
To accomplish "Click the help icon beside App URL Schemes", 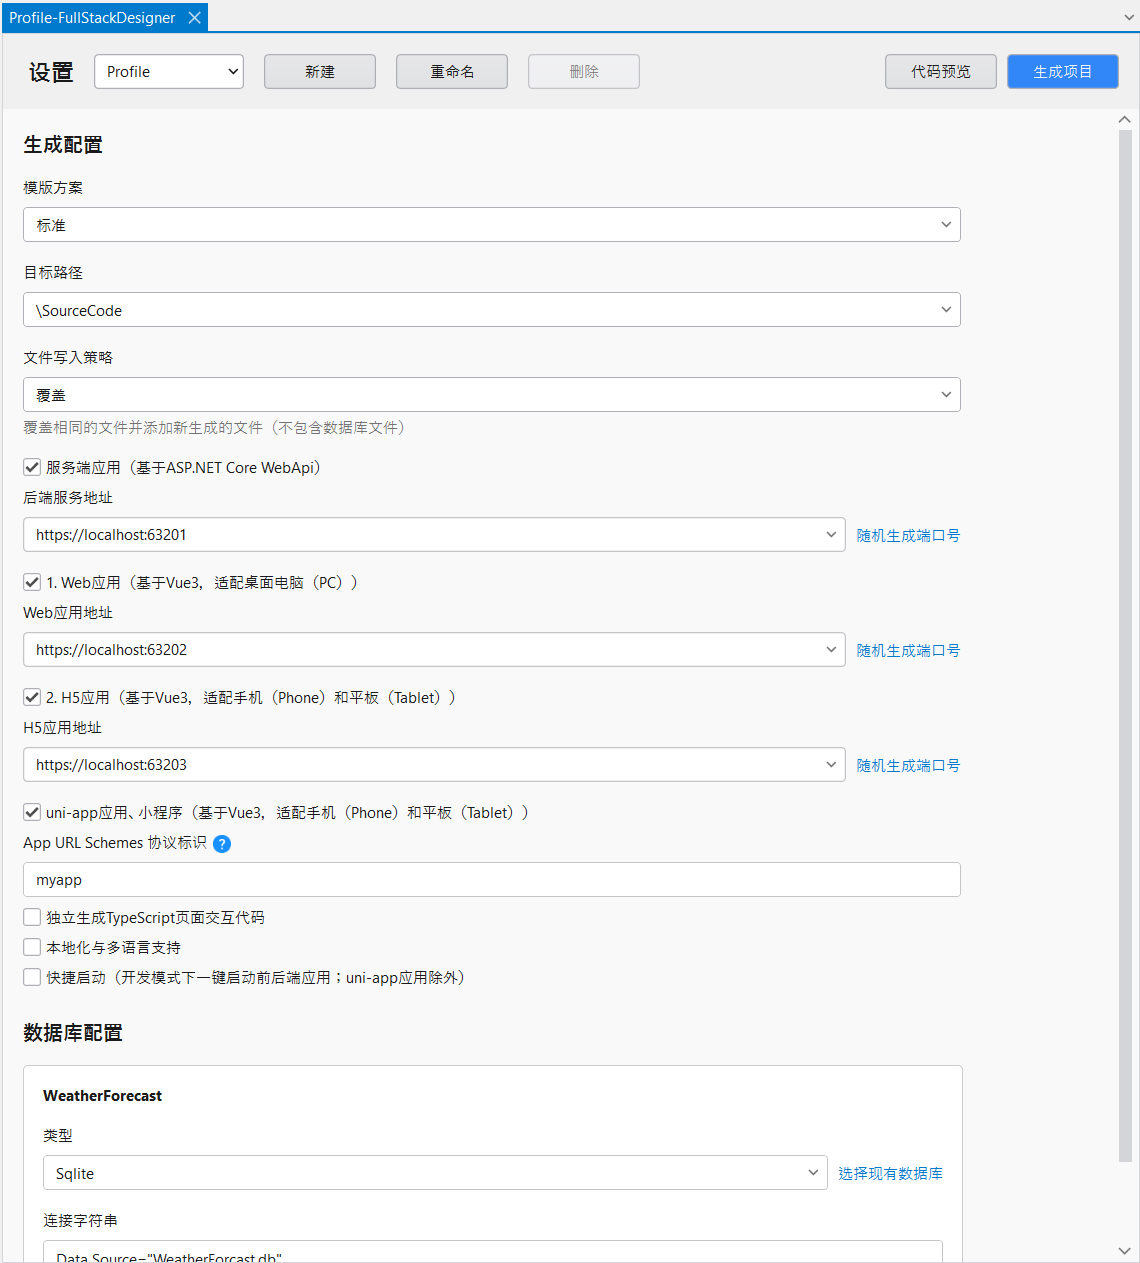I will tap(222, 844).
